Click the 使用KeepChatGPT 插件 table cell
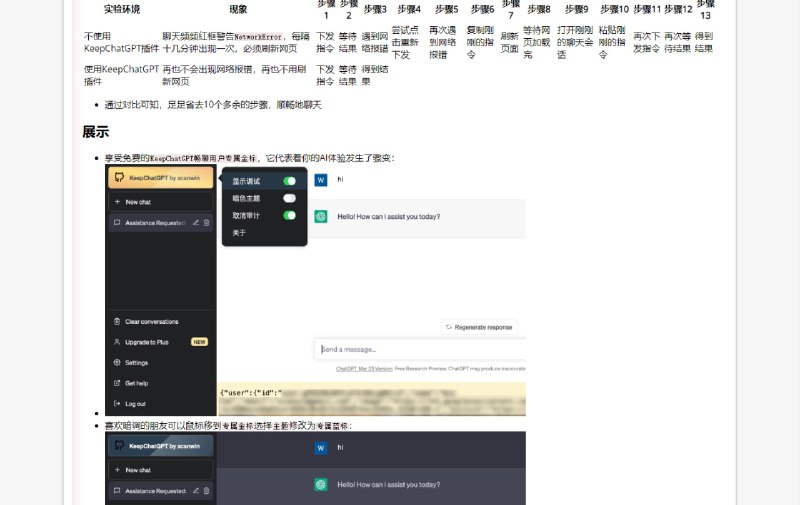The image size is (800, 505). pos(121,75)
